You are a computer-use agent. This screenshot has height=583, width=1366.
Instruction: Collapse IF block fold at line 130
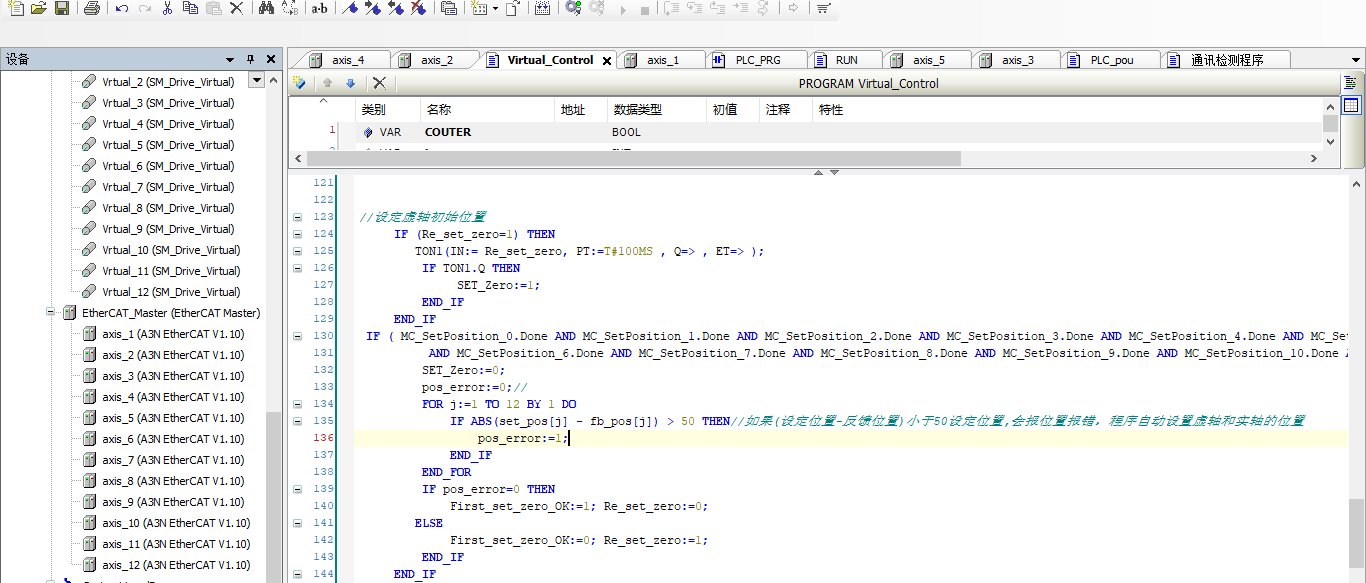297,336
